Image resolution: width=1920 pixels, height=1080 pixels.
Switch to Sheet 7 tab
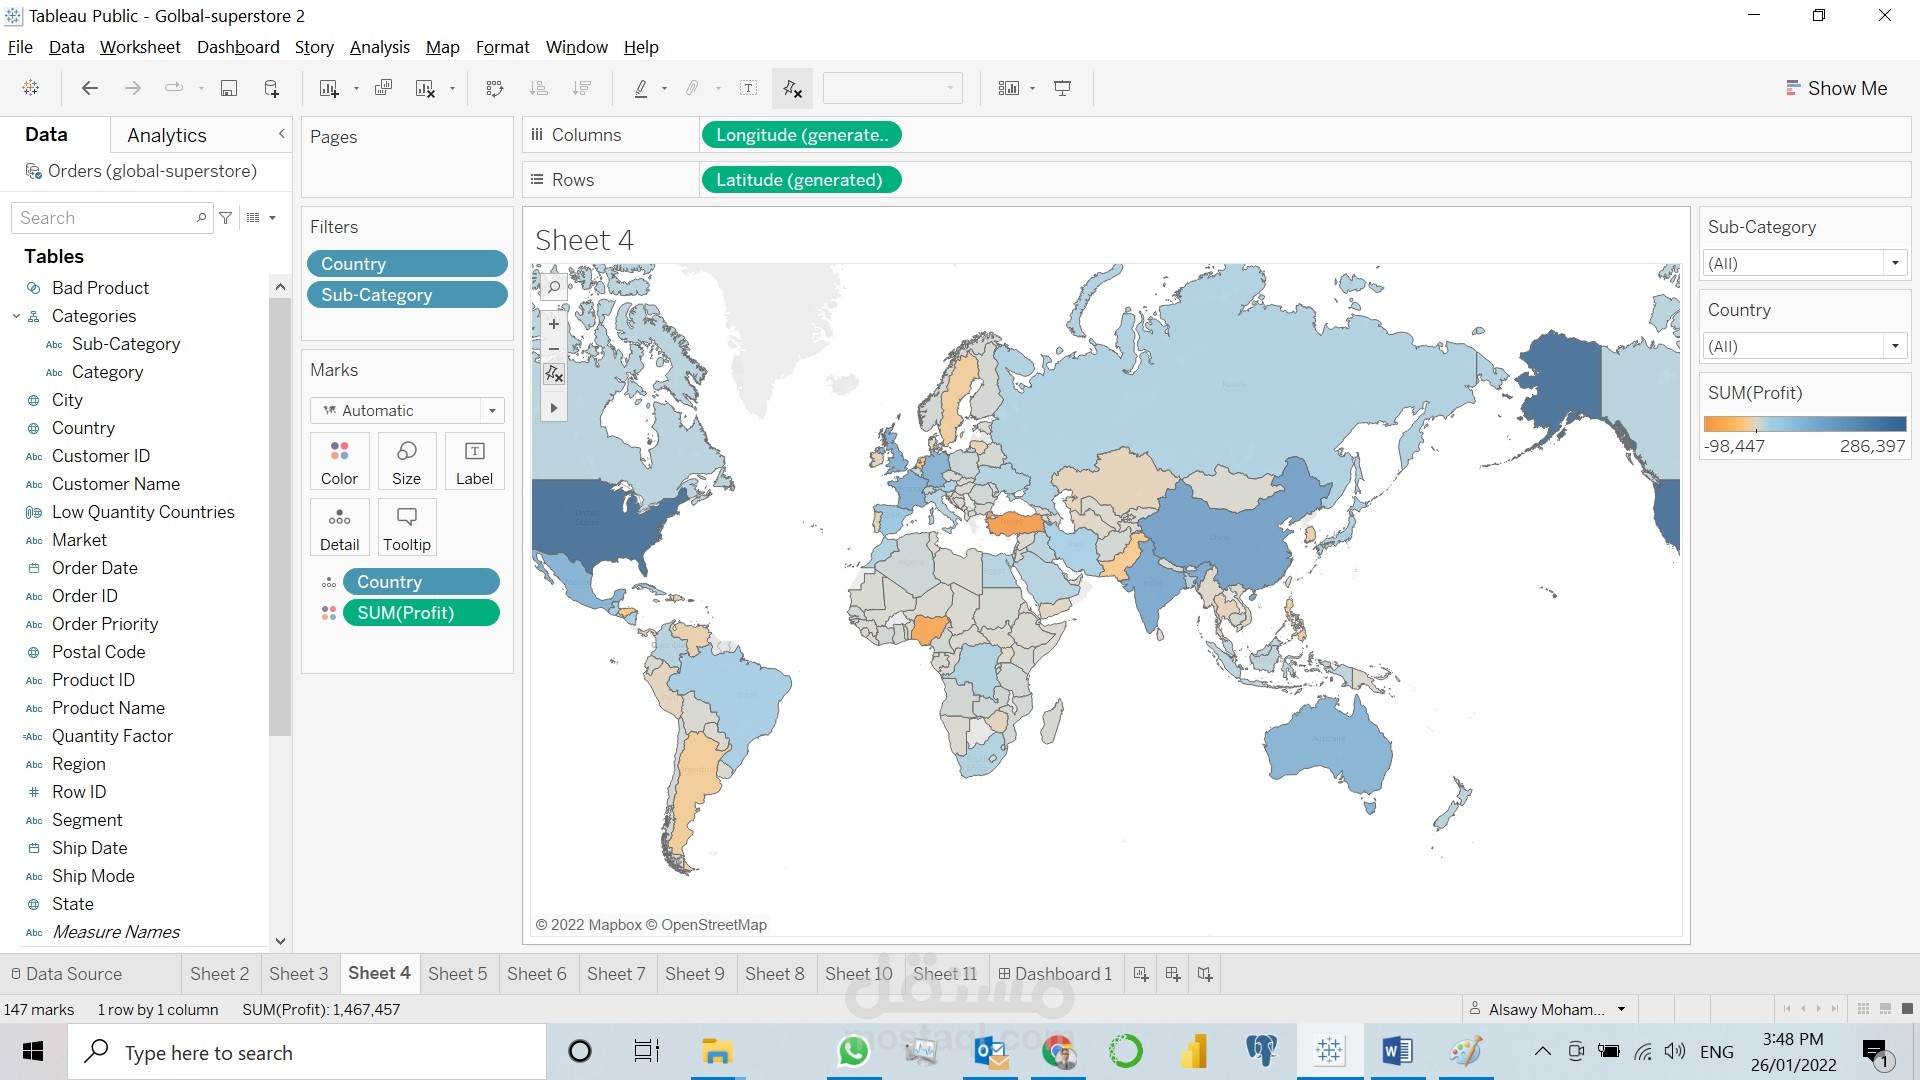point(616,973)
